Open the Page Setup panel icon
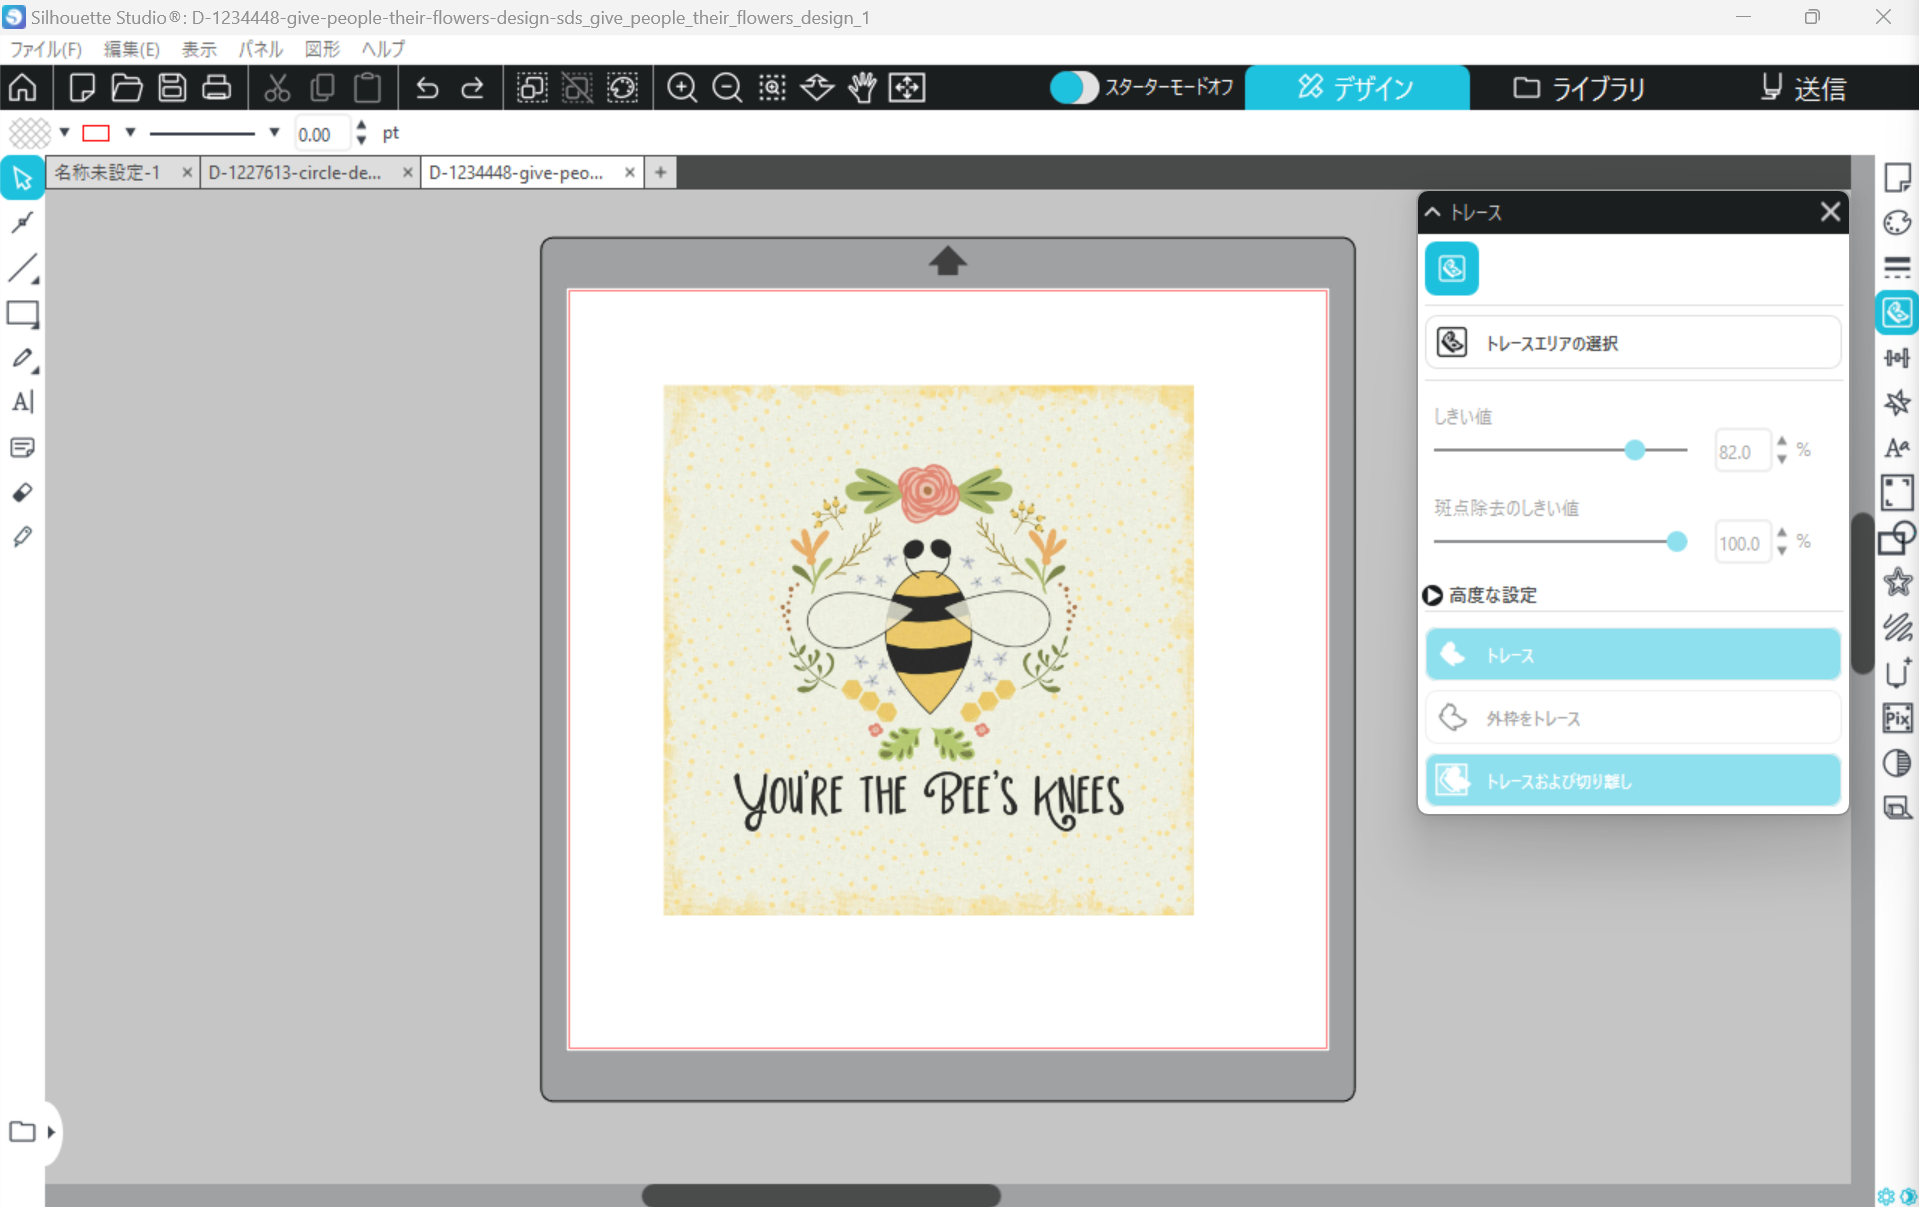The image size is (1919, 1207). (x=1897, y=177)
